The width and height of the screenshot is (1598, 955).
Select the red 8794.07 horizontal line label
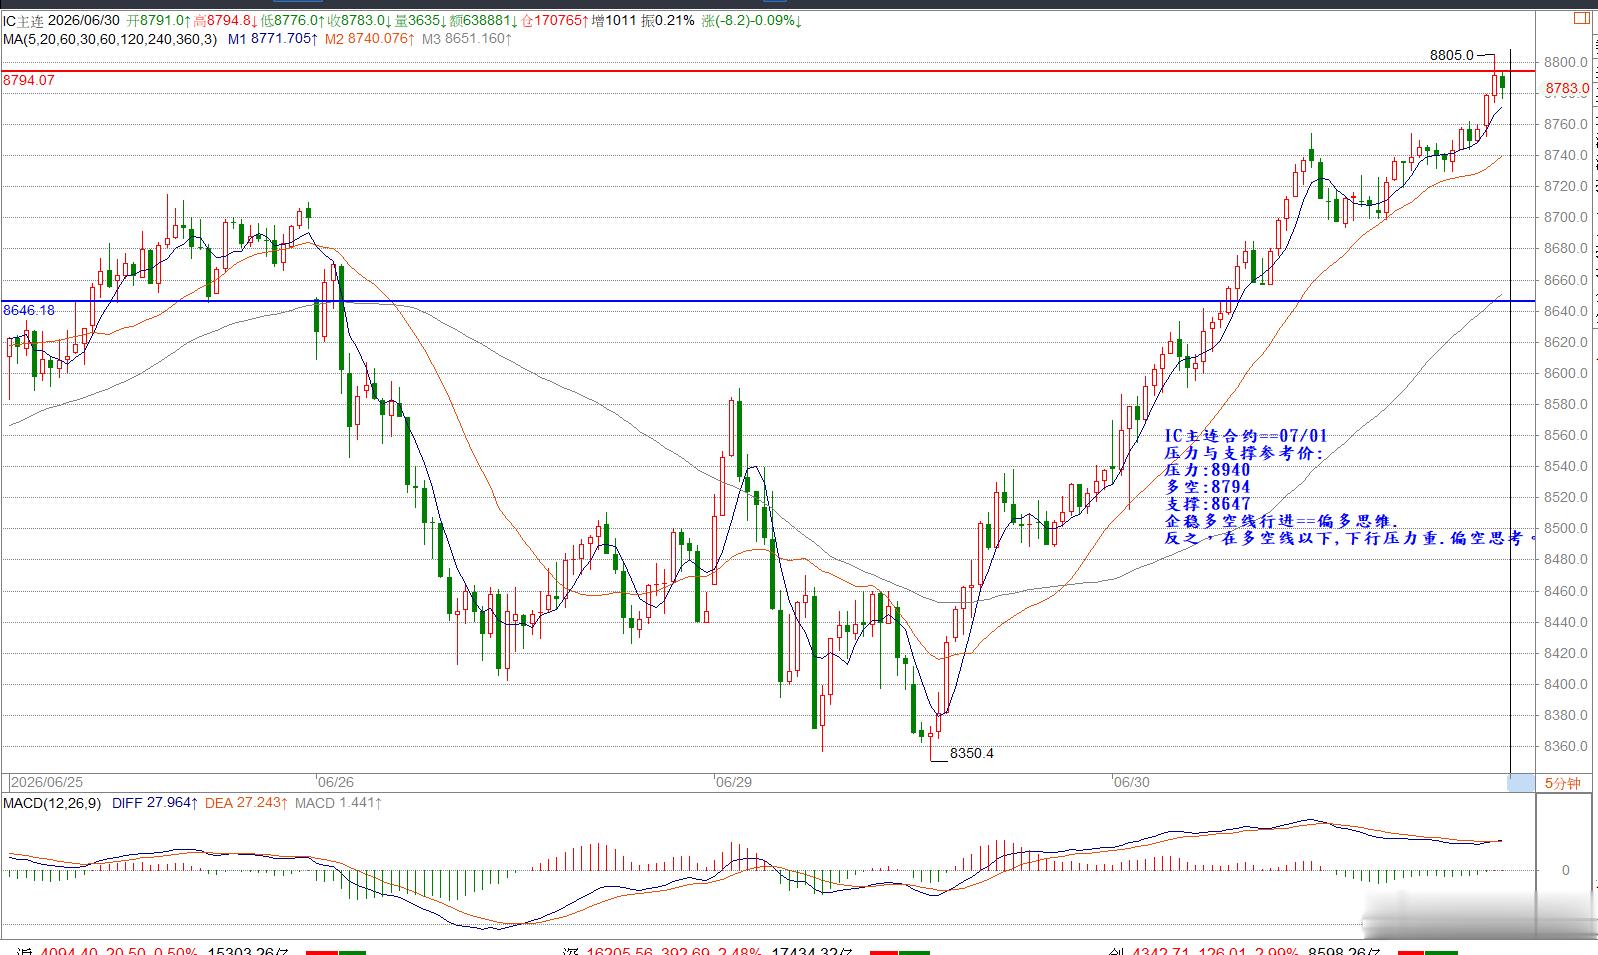[x=29, y=80]
